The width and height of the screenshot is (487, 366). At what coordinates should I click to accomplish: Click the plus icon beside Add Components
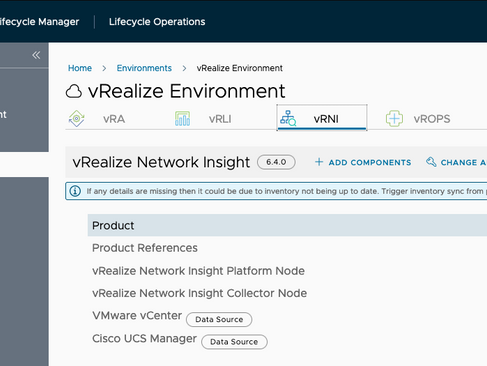pyautogui.click(x=319, y=162)
